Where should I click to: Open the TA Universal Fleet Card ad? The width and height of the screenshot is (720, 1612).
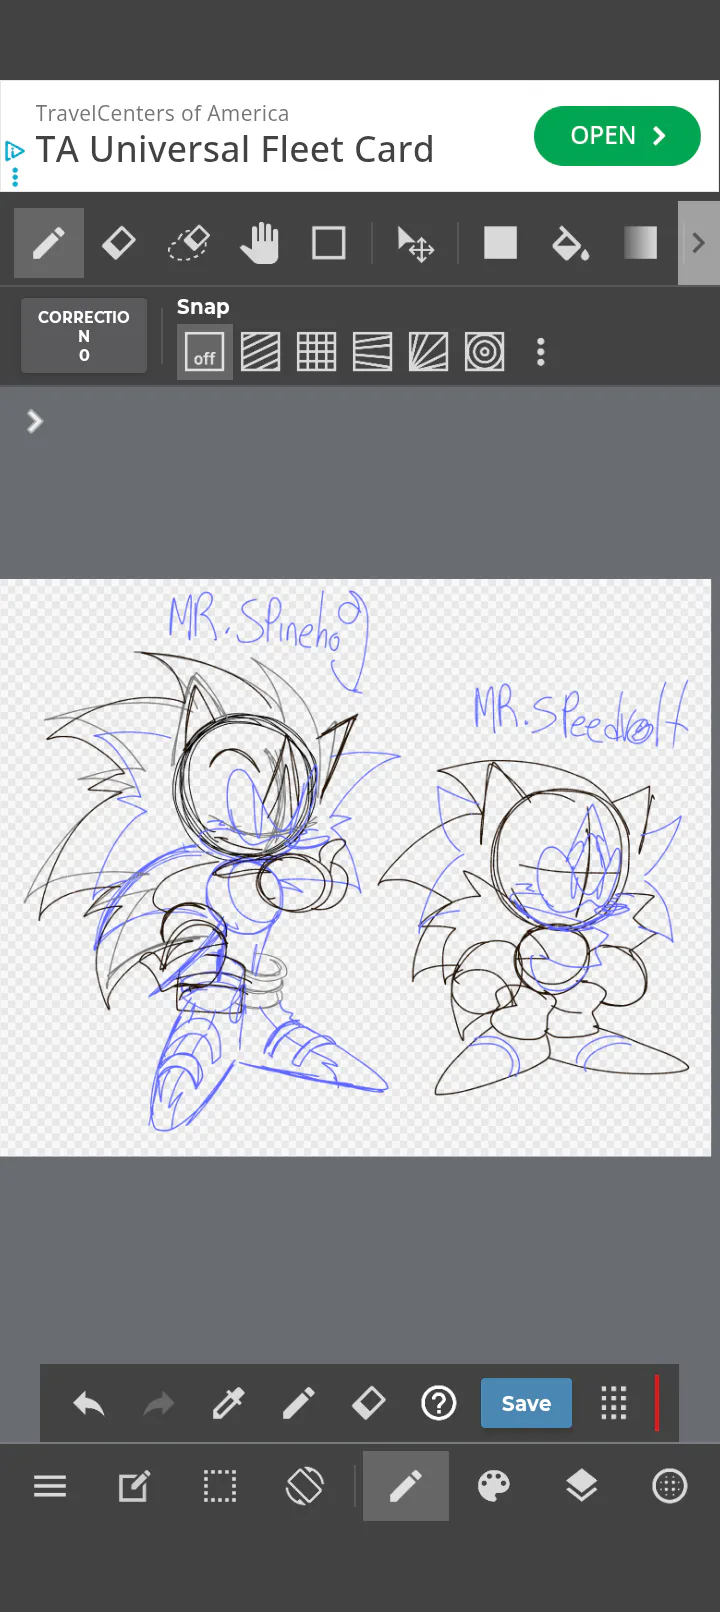pos(235,150)
